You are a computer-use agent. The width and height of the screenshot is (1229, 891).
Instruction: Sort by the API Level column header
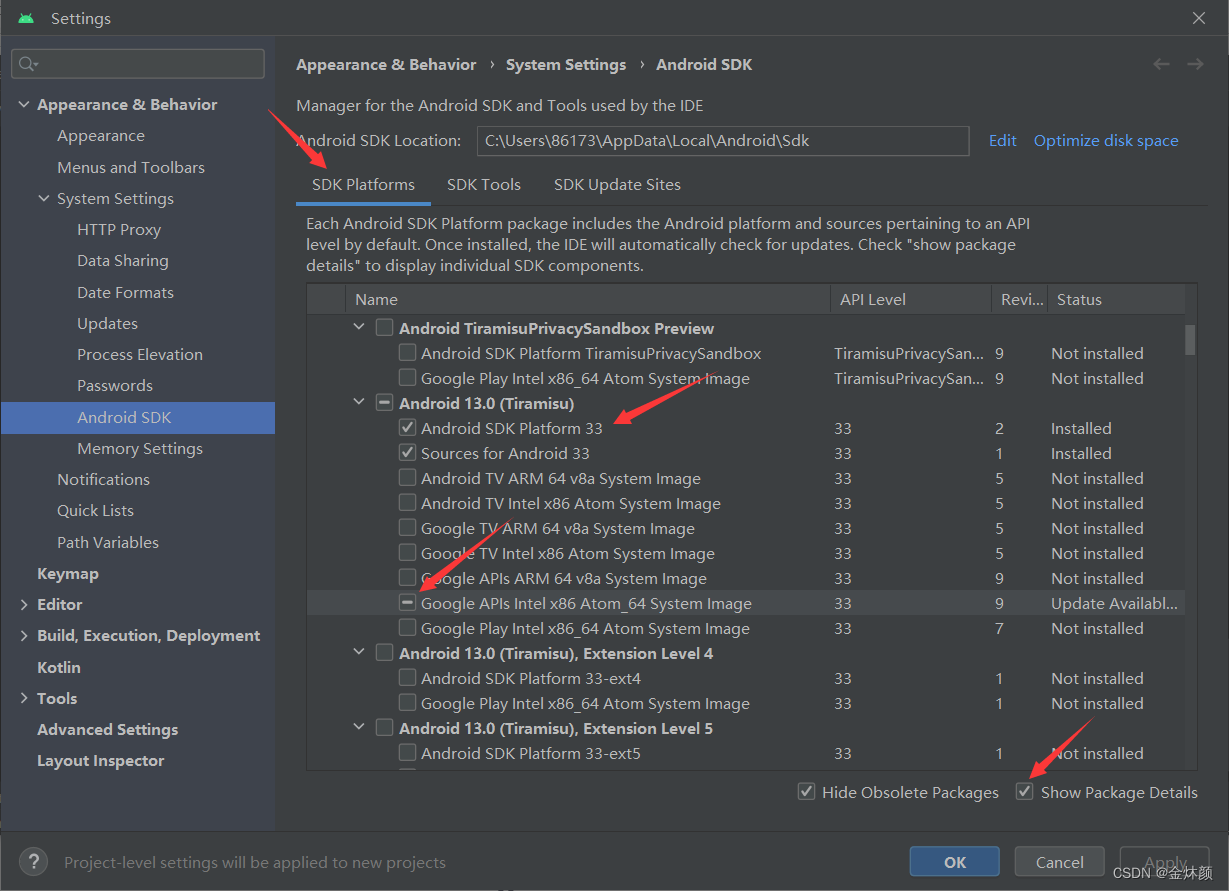911,299
